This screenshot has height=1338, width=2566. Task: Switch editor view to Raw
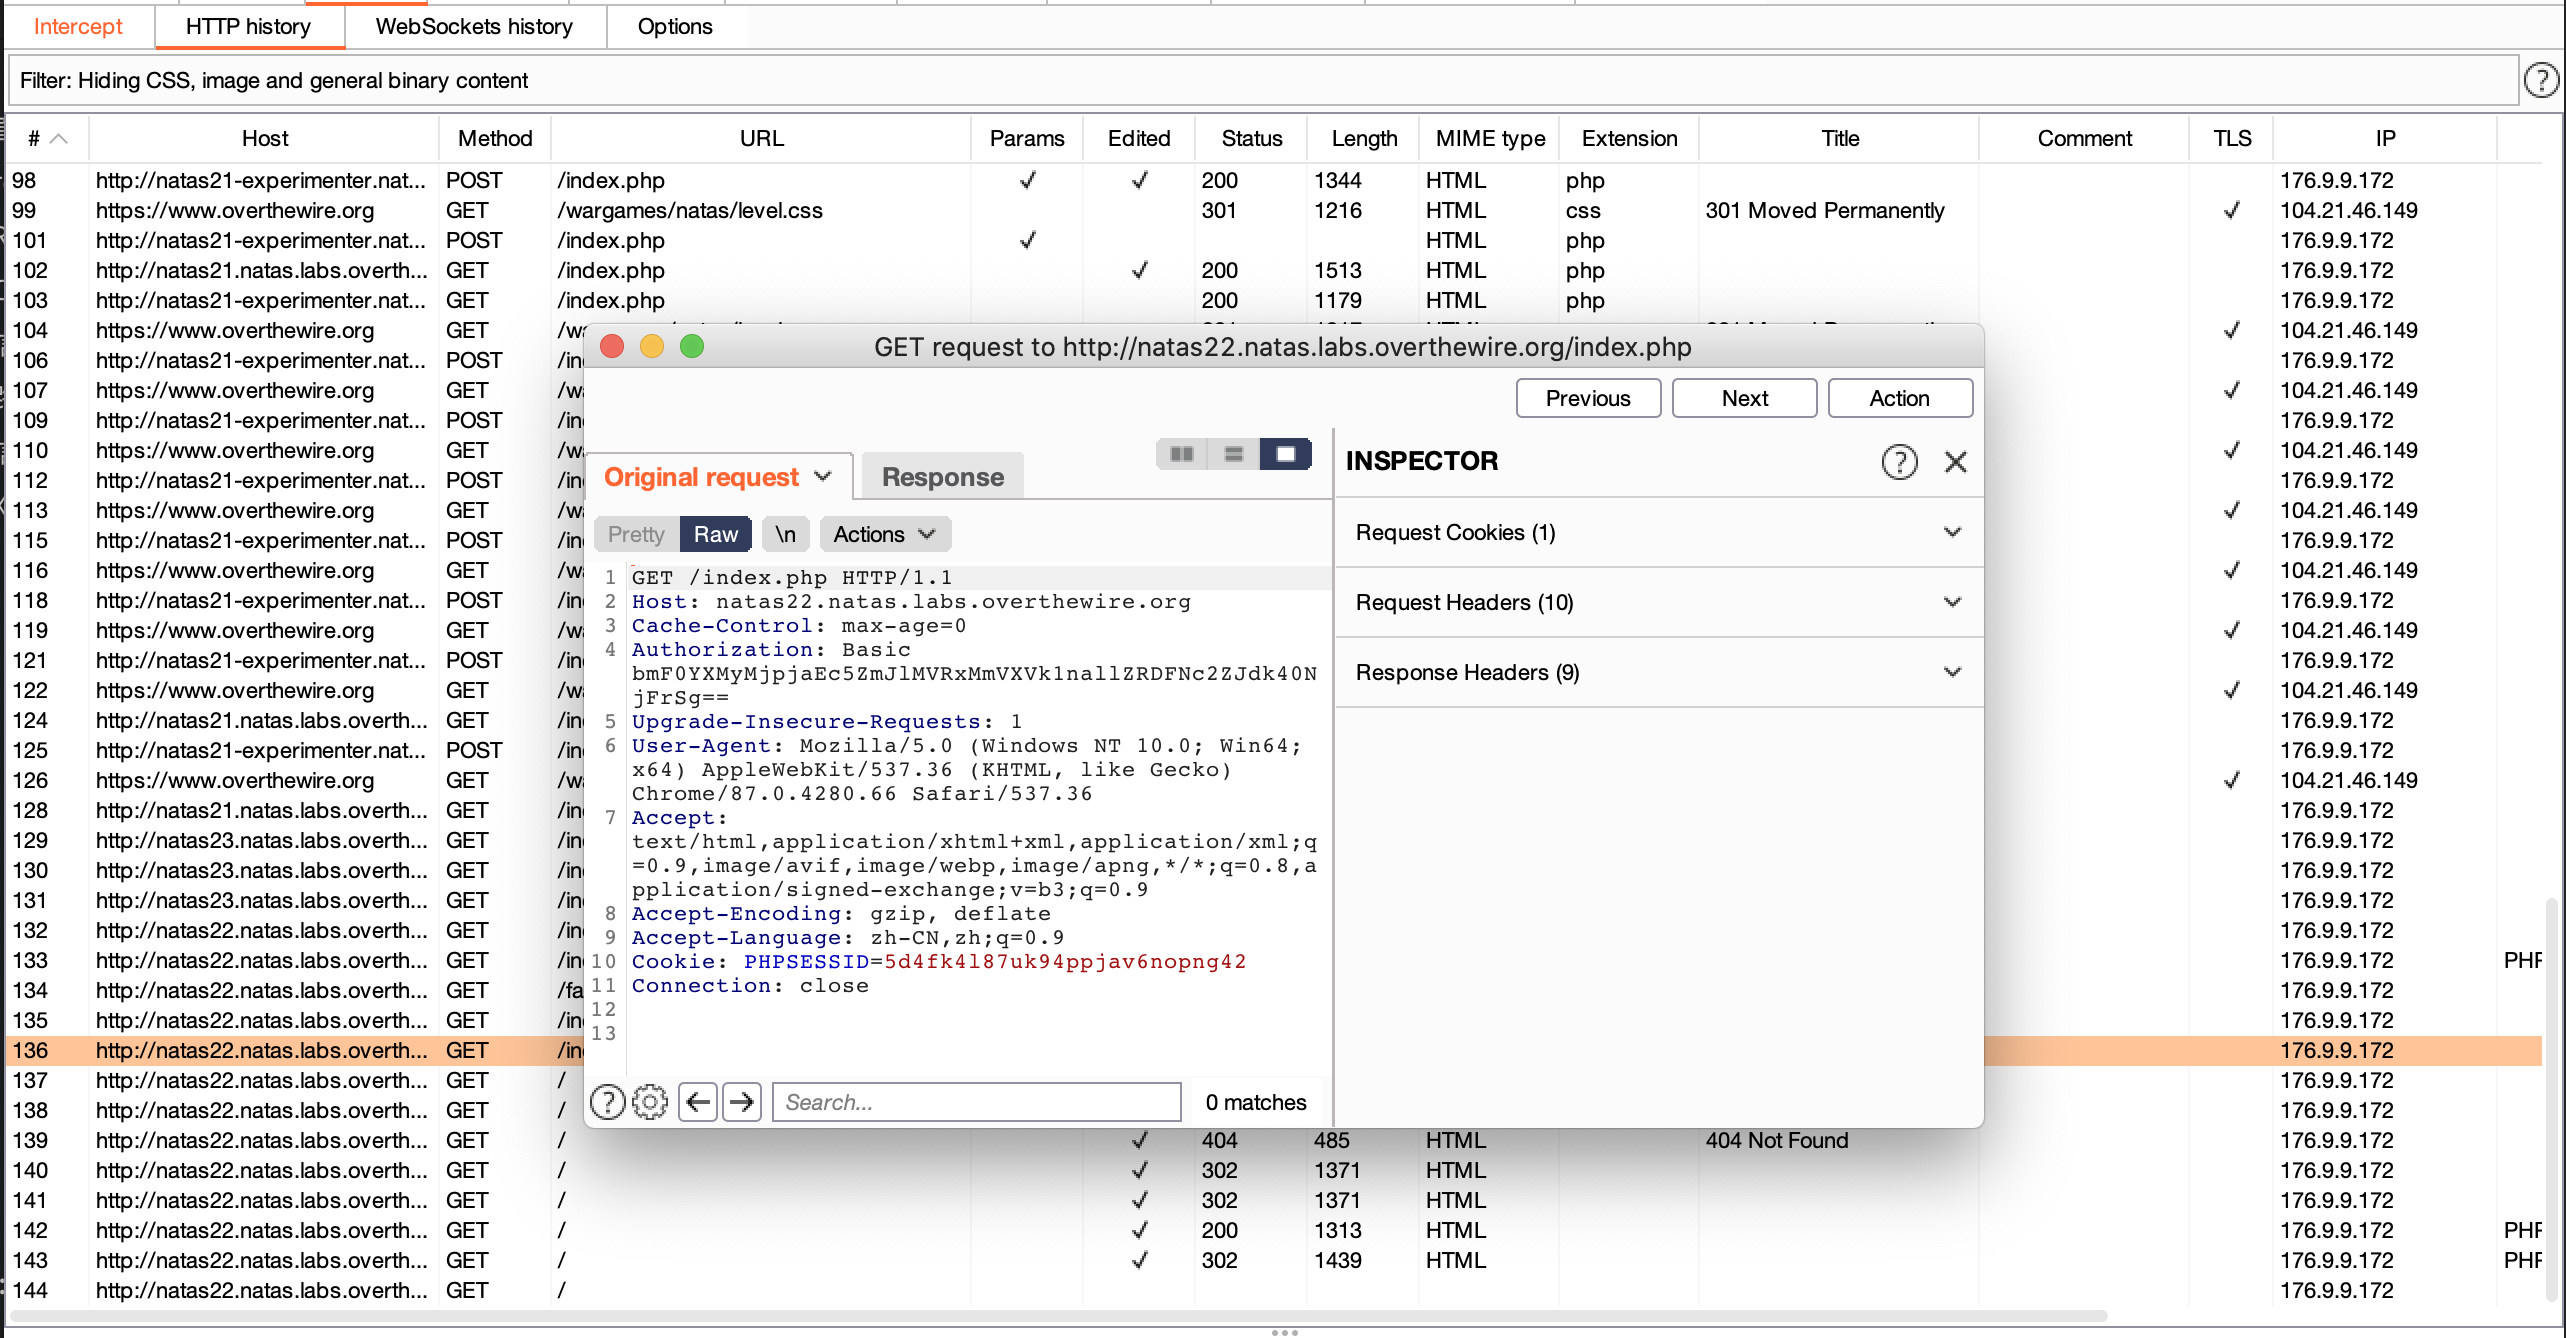coord(716,534)
